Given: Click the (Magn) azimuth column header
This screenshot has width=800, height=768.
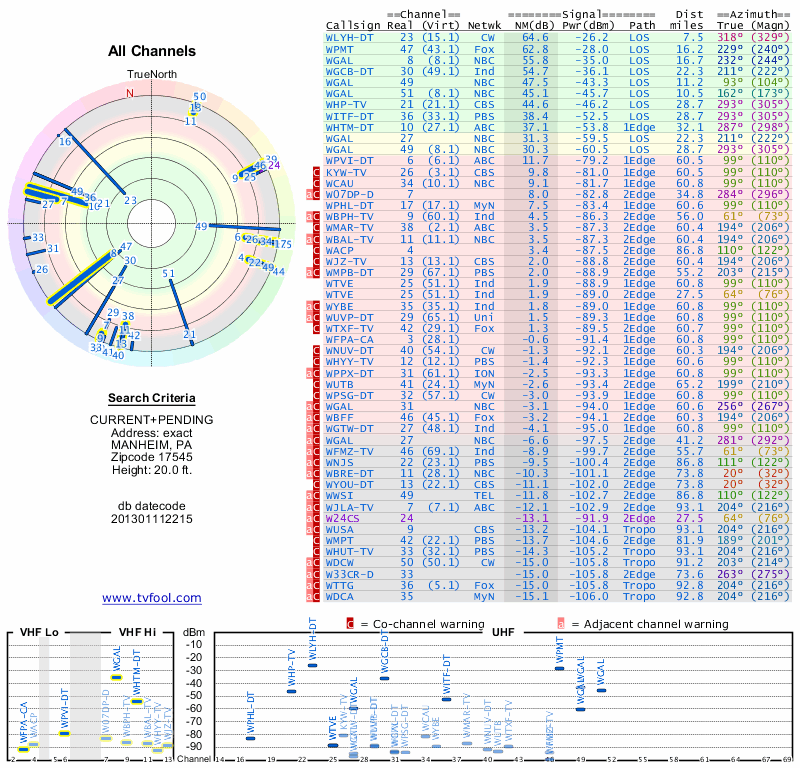Looking at the screenshot, I should [770, 26].
